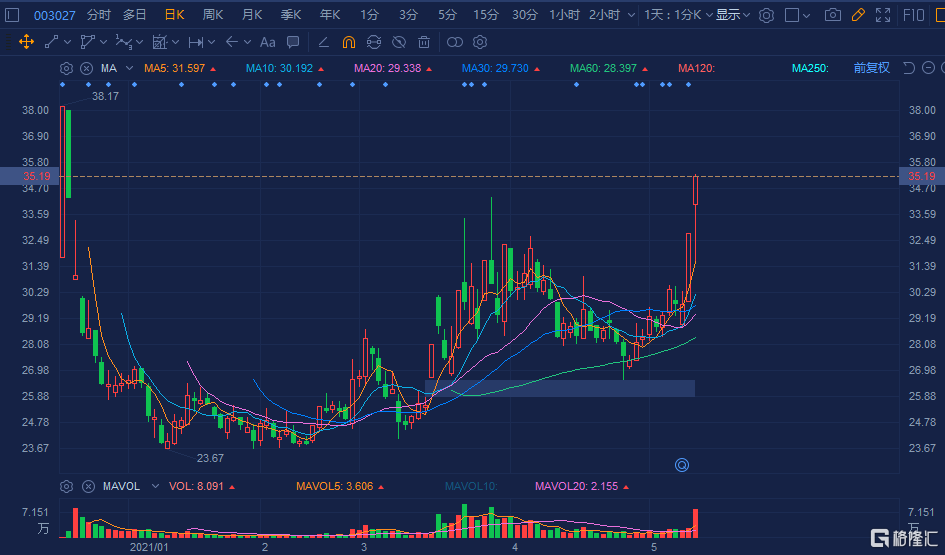Select the polygon shape drawing tool
The width and height of the screenshot is (945, 555).
pyautogui.click(x=87, y=42)
